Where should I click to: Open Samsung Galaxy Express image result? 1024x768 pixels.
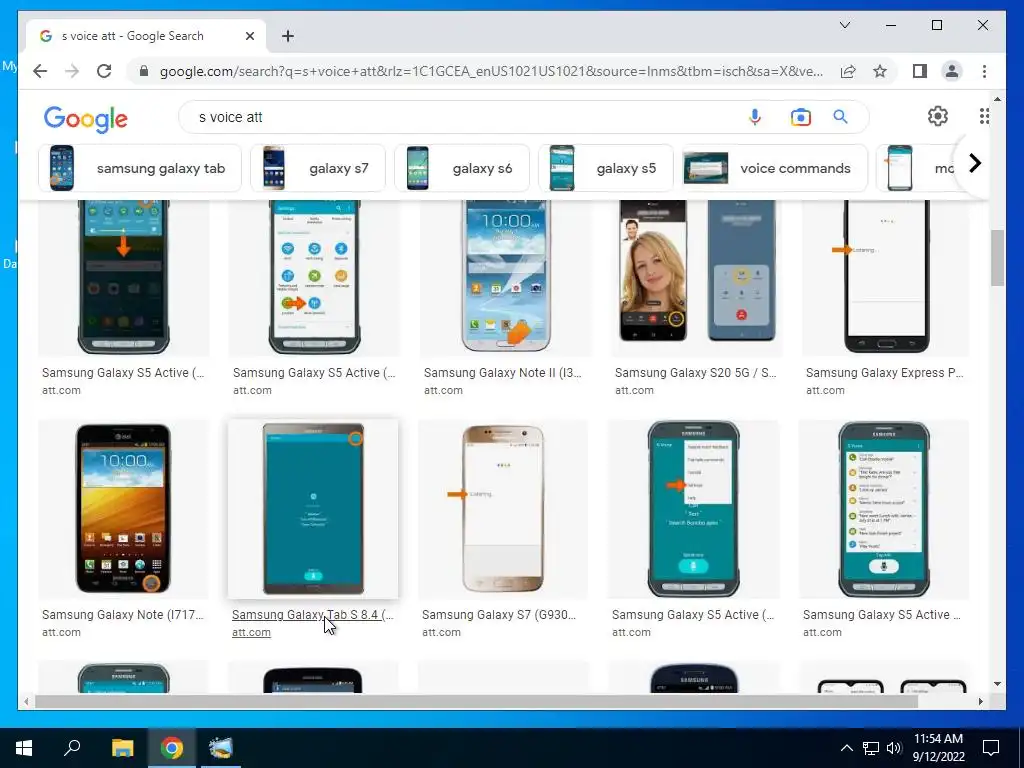point(886,278)
